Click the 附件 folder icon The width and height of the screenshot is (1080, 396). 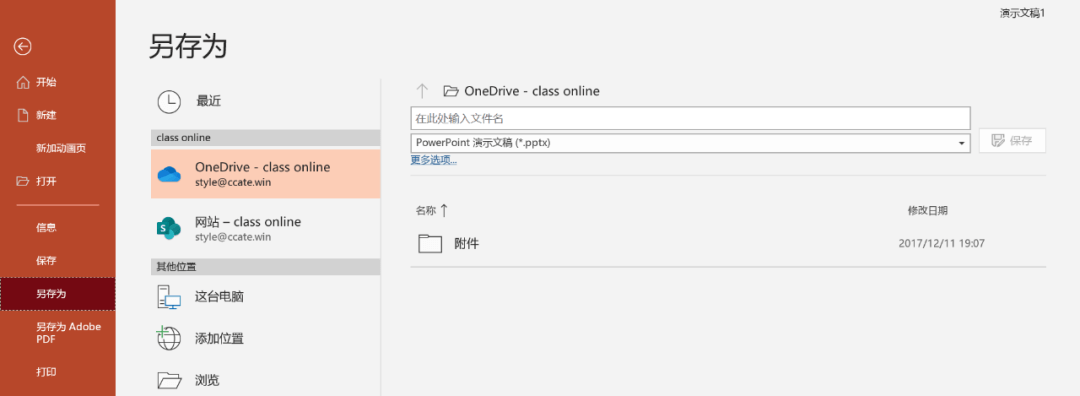click(430, 243)
